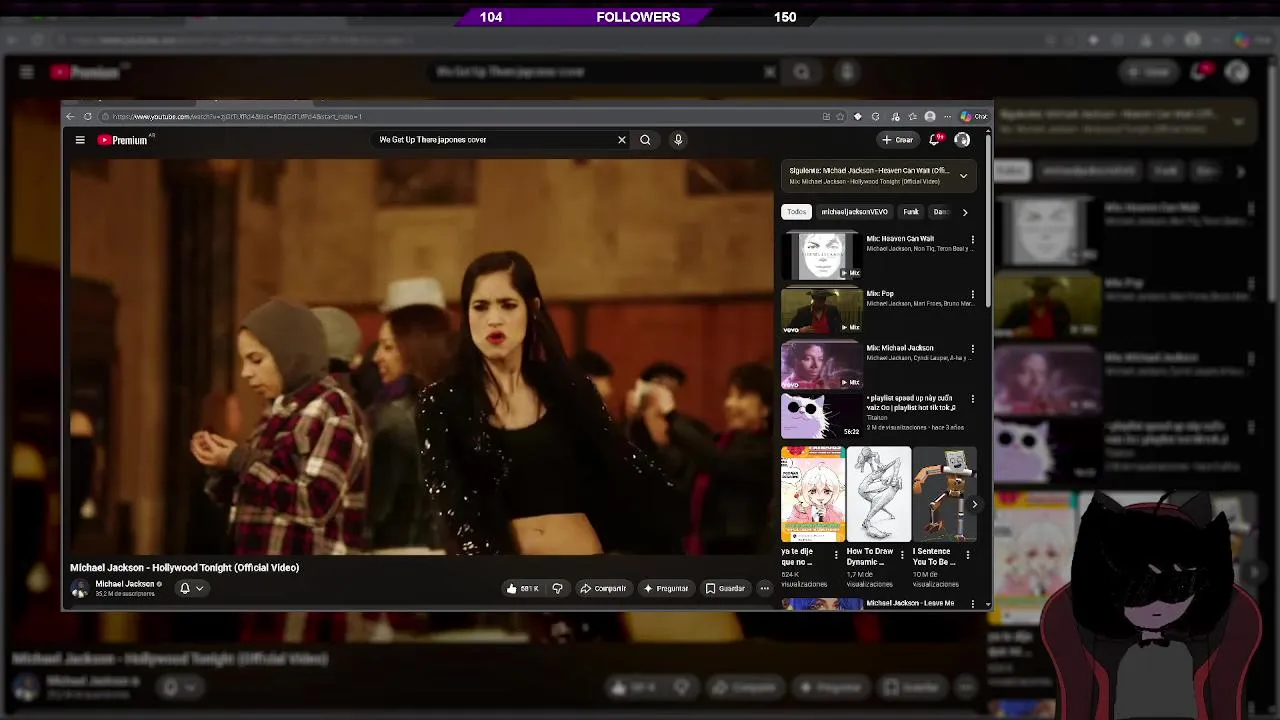Open the playlist speed up cat thumbnail

[x=821, y=416]
